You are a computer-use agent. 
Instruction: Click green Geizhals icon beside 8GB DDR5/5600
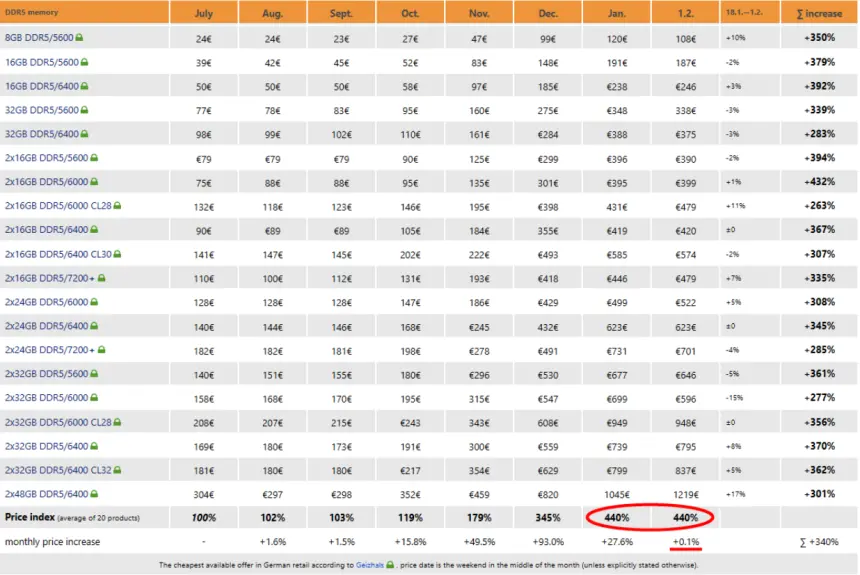[80, 38]
